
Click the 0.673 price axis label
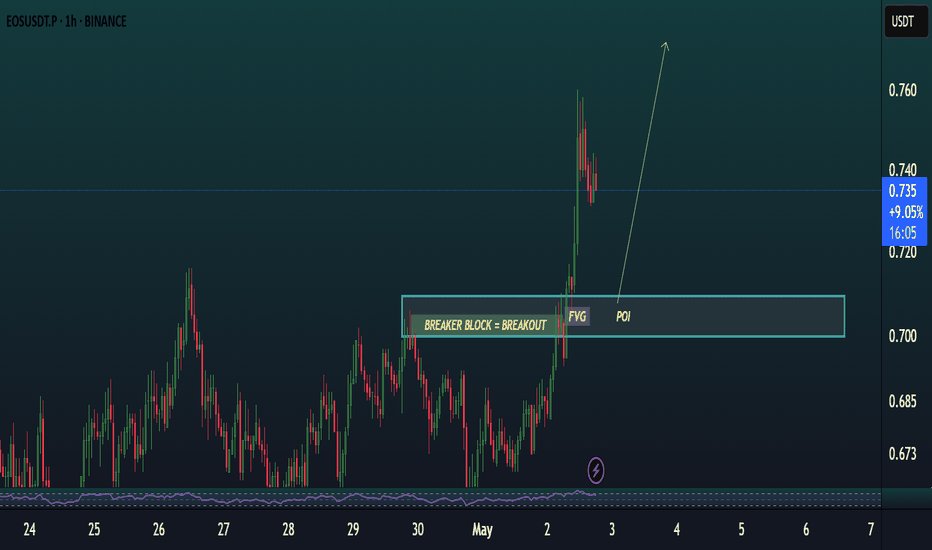tap(902, 454)
